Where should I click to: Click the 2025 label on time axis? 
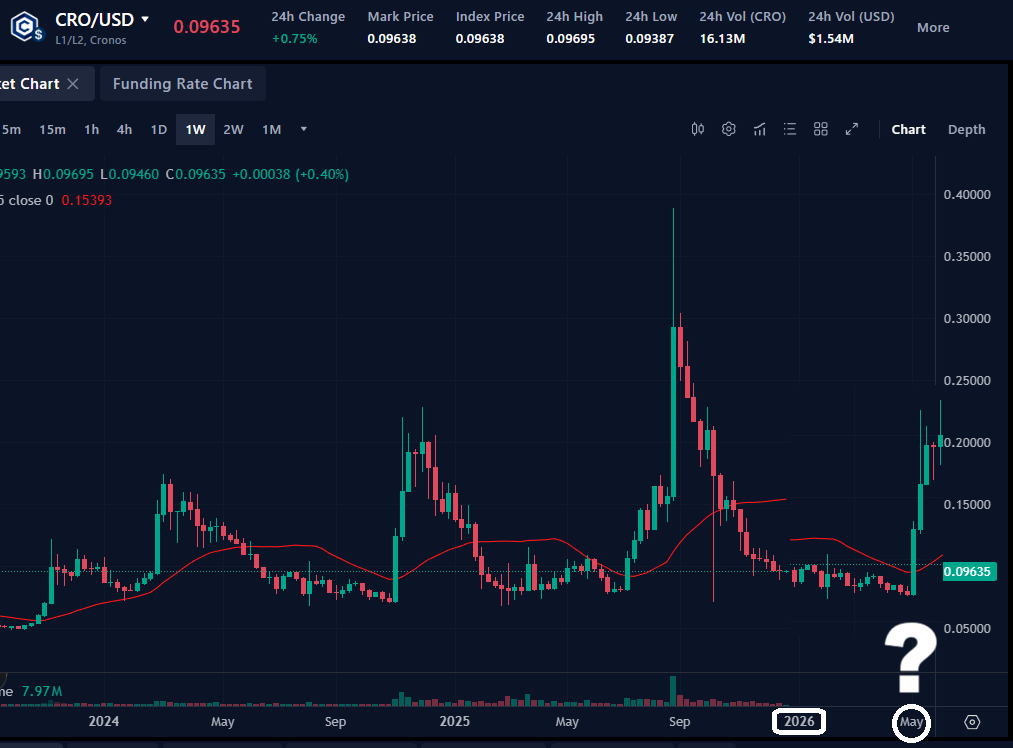pyautogui.click(x=454, y=721)
